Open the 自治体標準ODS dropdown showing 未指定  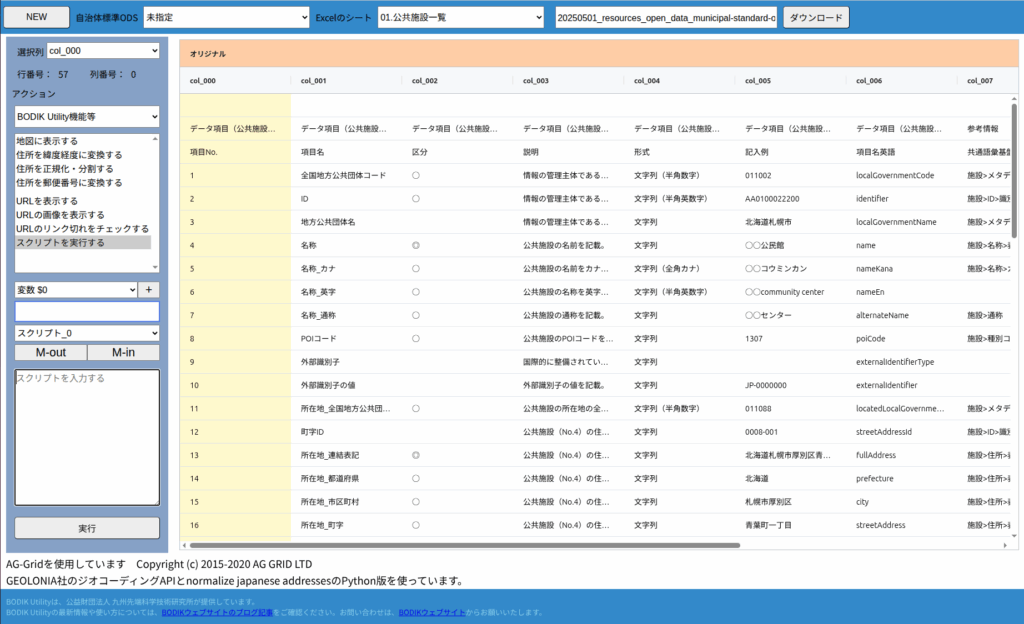click(226, 17)
